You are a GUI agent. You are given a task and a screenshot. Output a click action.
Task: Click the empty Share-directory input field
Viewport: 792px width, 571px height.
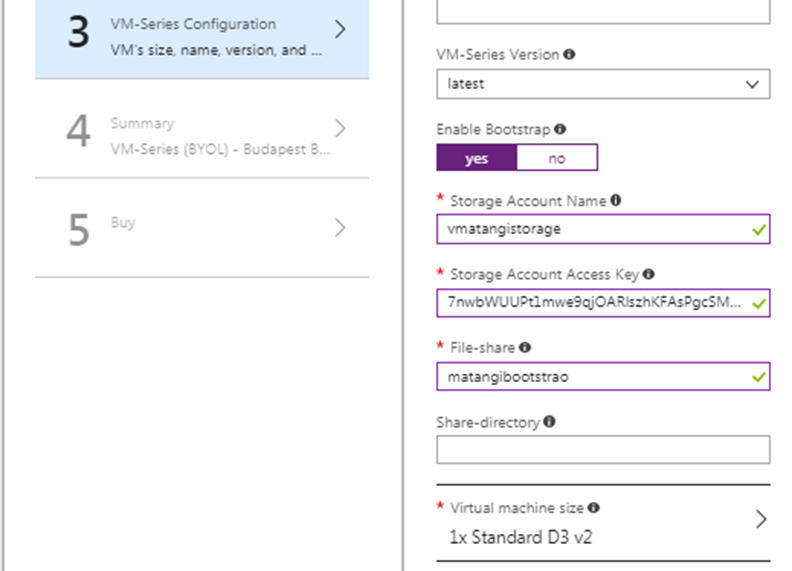point(603,450)
